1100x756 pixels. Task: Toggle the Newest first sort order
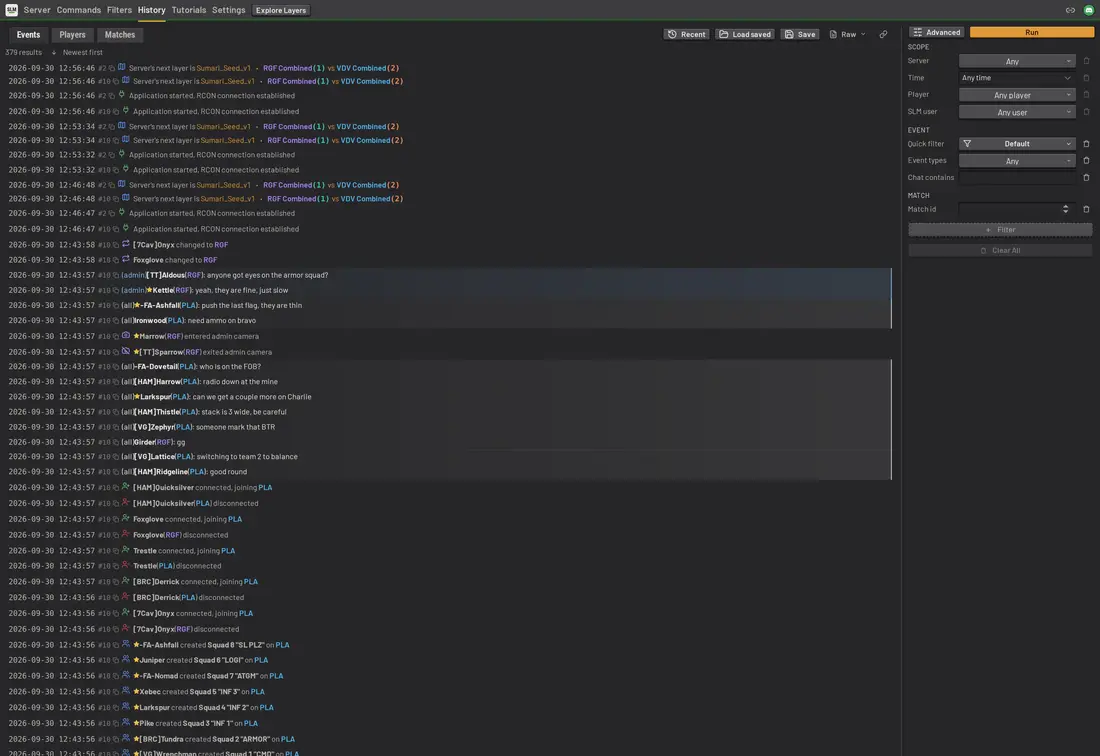point(77,53)
